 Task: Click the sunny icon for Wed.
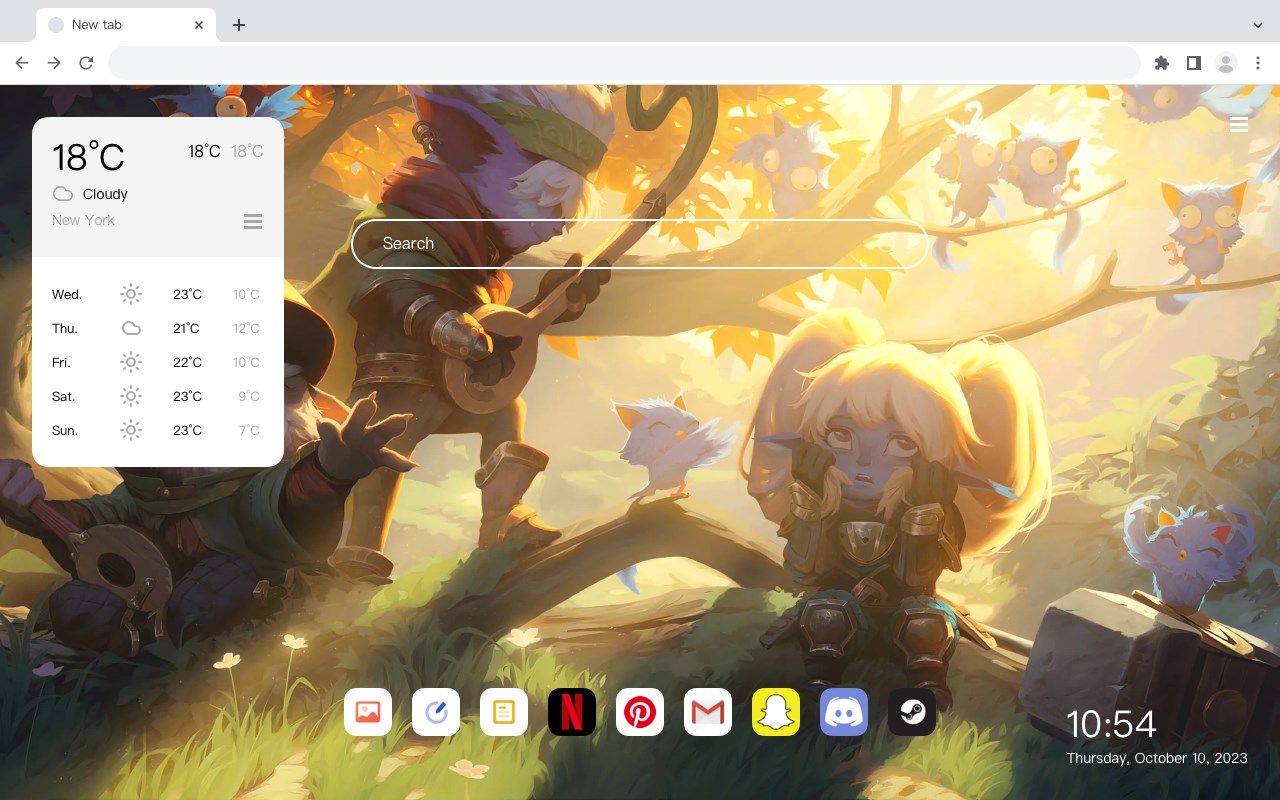pyautogui.click(x=131, y=294)
